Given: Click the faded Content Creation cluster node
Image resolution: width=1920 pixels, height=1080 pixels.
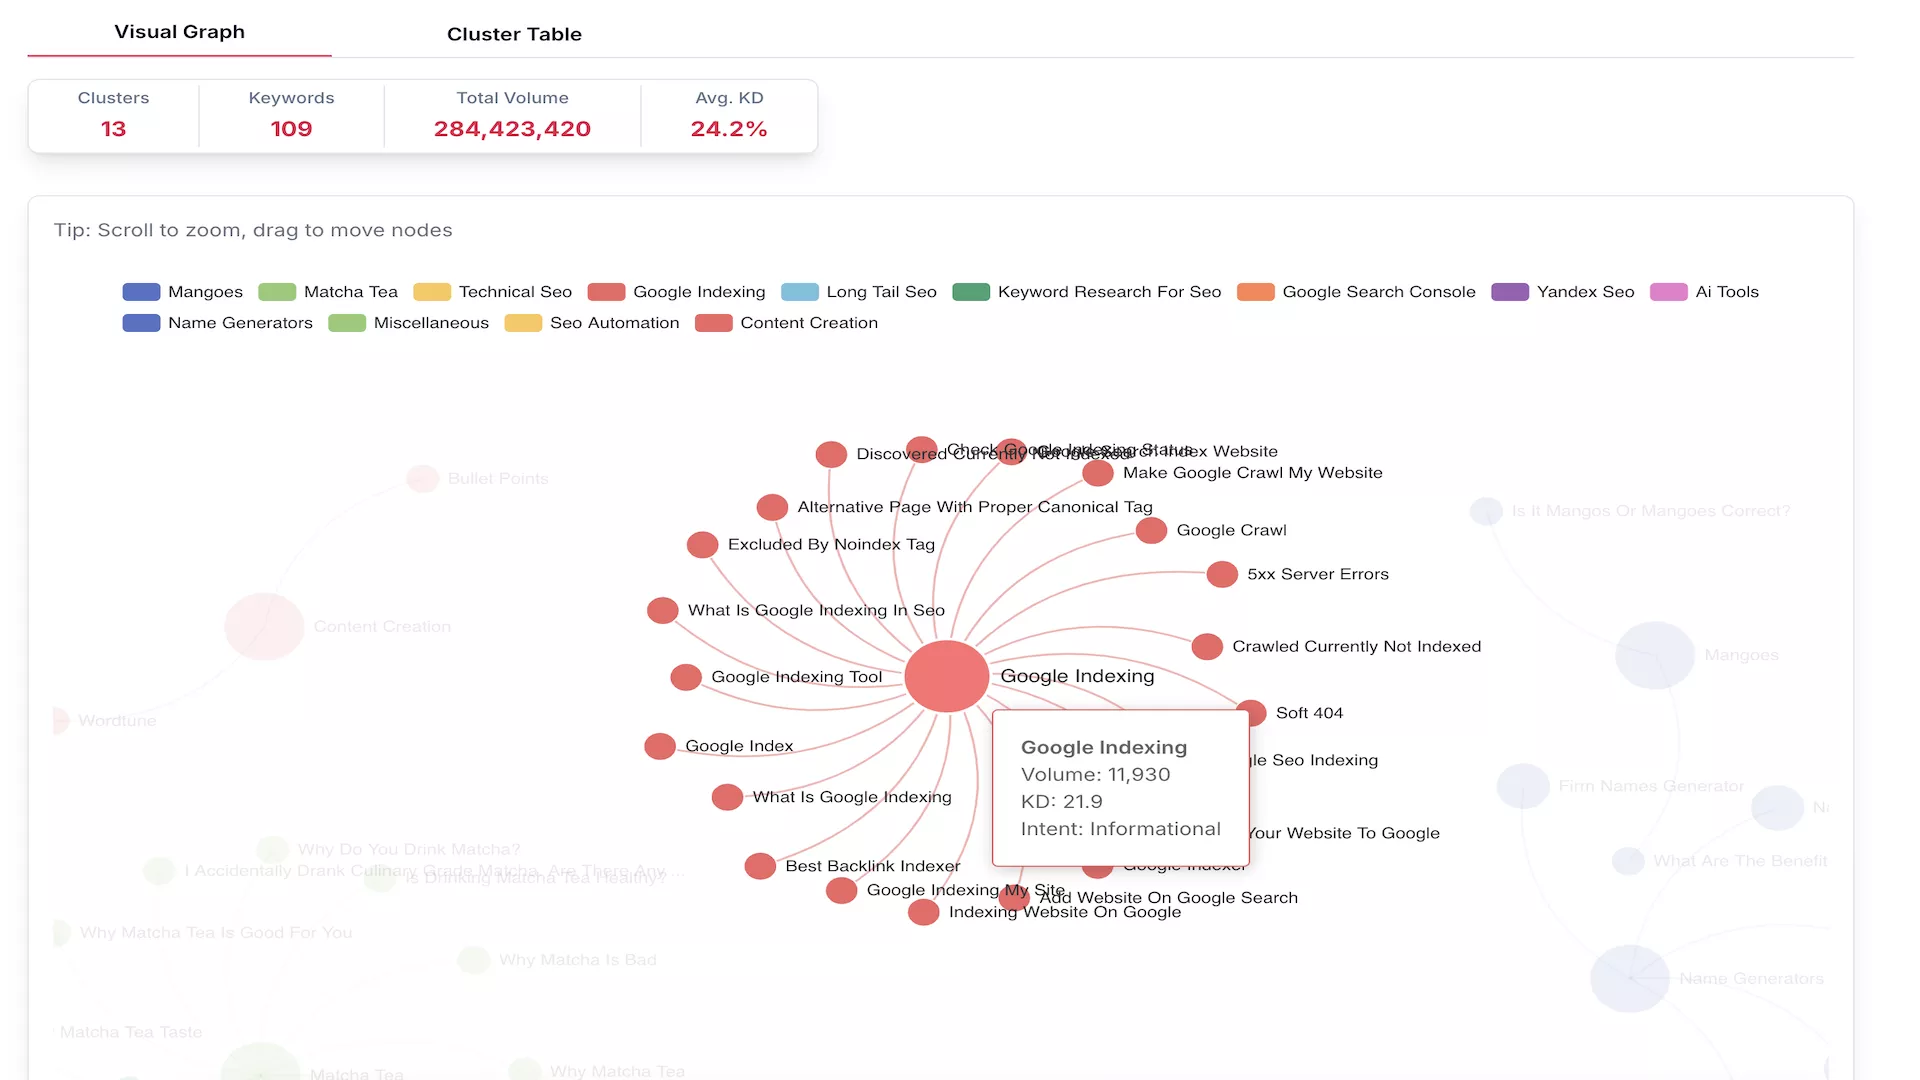Looking at the screenshot, I should point(264,627).
